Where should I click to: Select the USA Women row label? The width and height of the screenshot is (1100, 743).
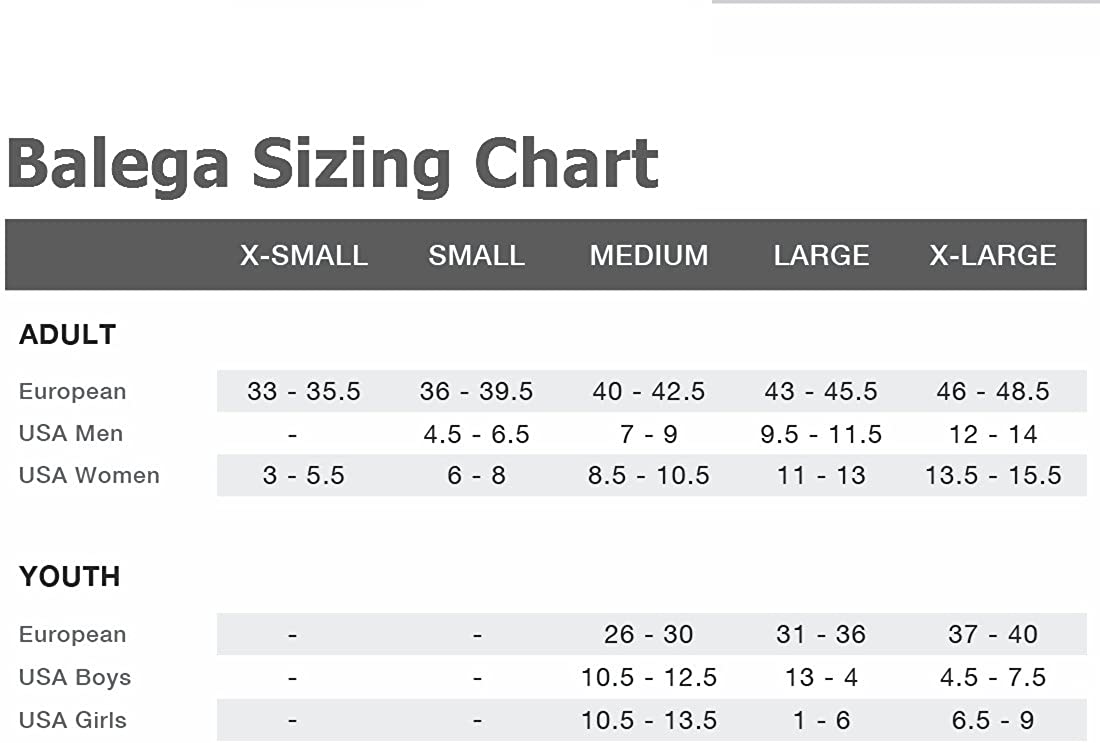pos(89,476)
